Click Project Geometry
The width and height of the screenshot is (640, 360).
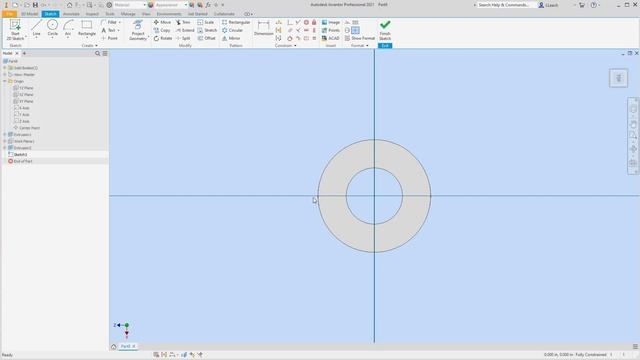tap(138, 30)
